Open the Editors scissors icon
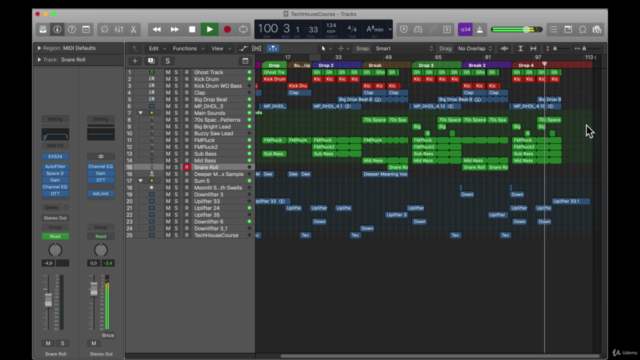This screenshot has height=360, width=640. tap(133, 29)
